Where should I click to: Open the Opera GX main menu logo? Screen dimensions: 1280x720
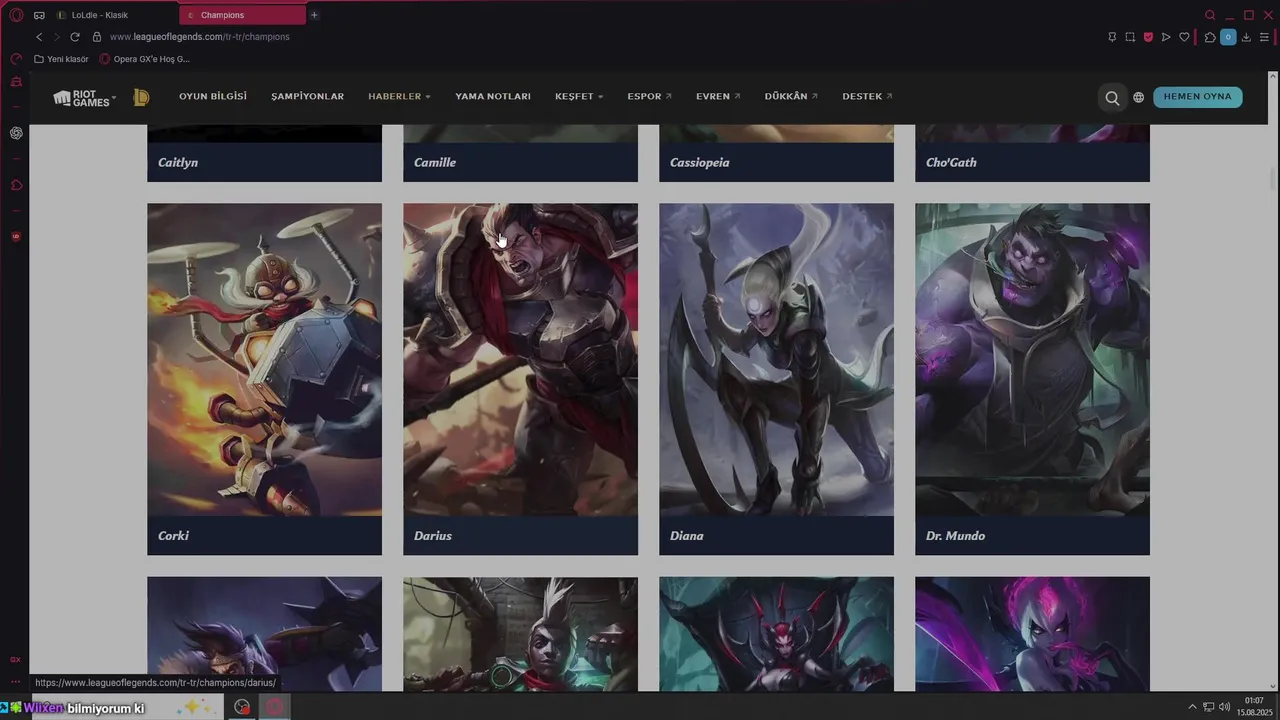(16, 15)
